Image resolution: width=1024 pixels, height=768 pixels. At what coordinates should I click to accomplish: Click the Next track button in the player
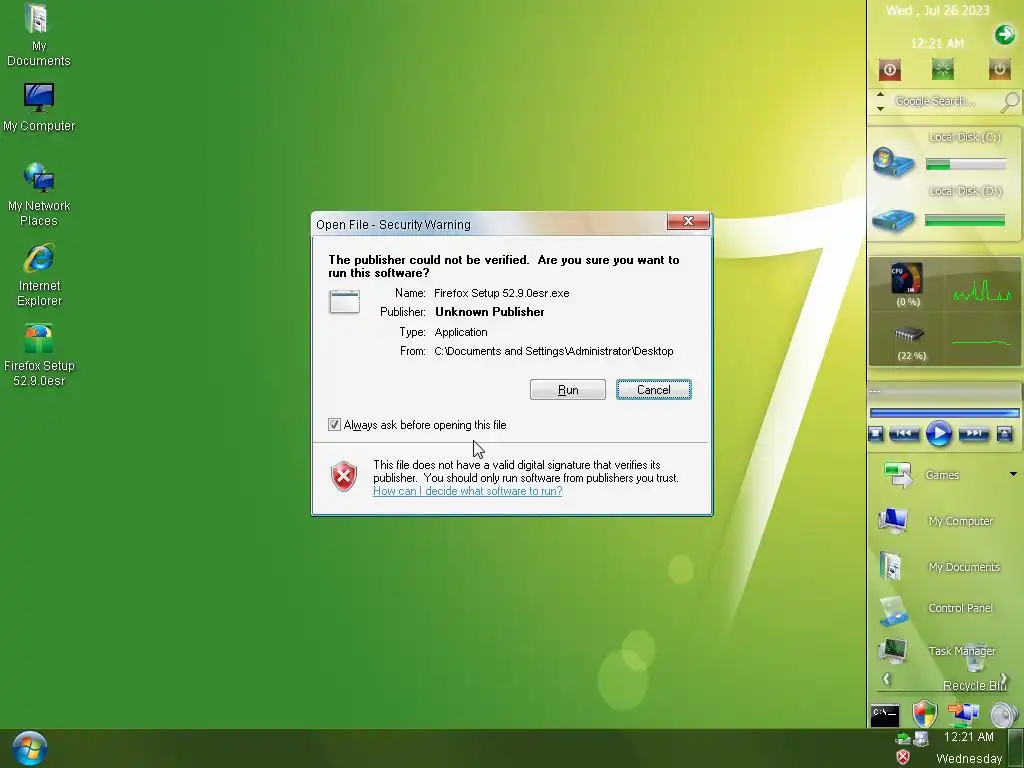point(973,434)
